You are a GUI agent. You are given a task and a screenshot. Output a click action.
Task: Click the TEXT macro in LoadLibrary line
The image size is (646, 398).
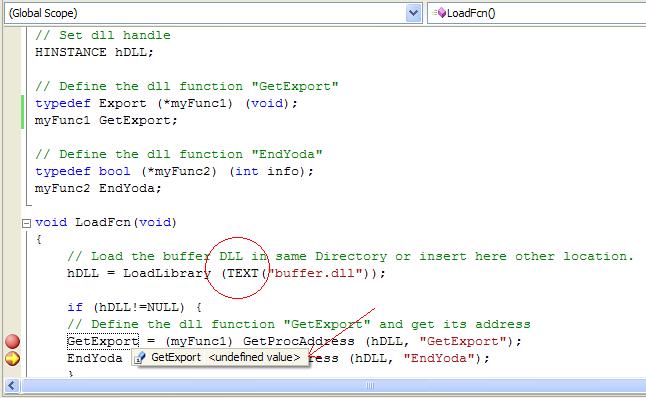tap(243, 273)
